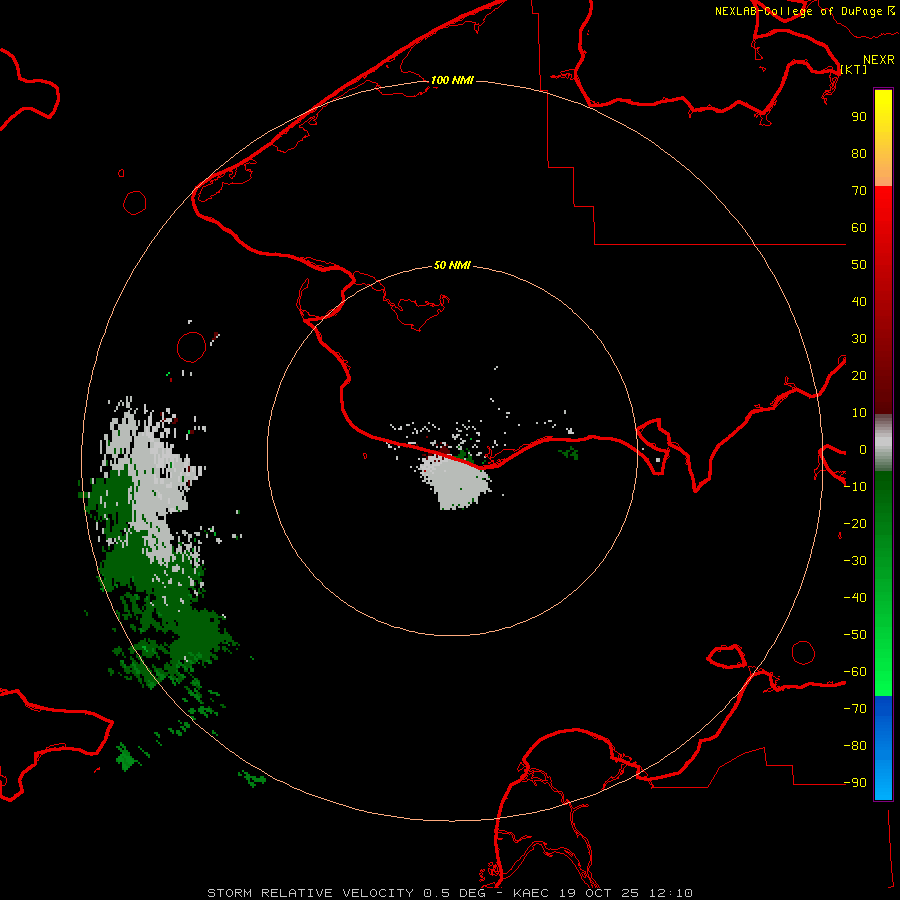Click the 60 value on the velocity scale

tap(859, 227)
